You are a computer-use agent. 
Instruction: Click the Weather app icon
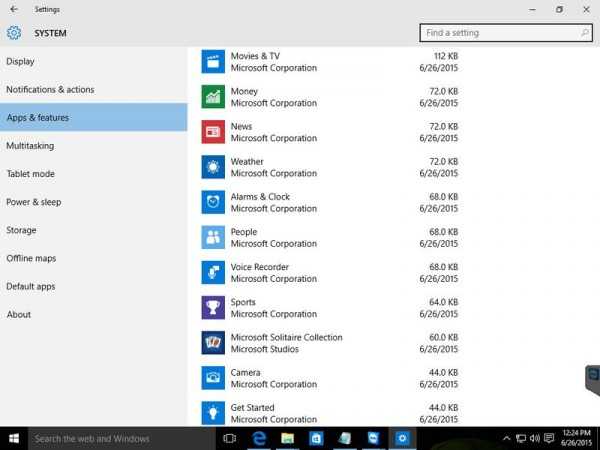[213, 167]
